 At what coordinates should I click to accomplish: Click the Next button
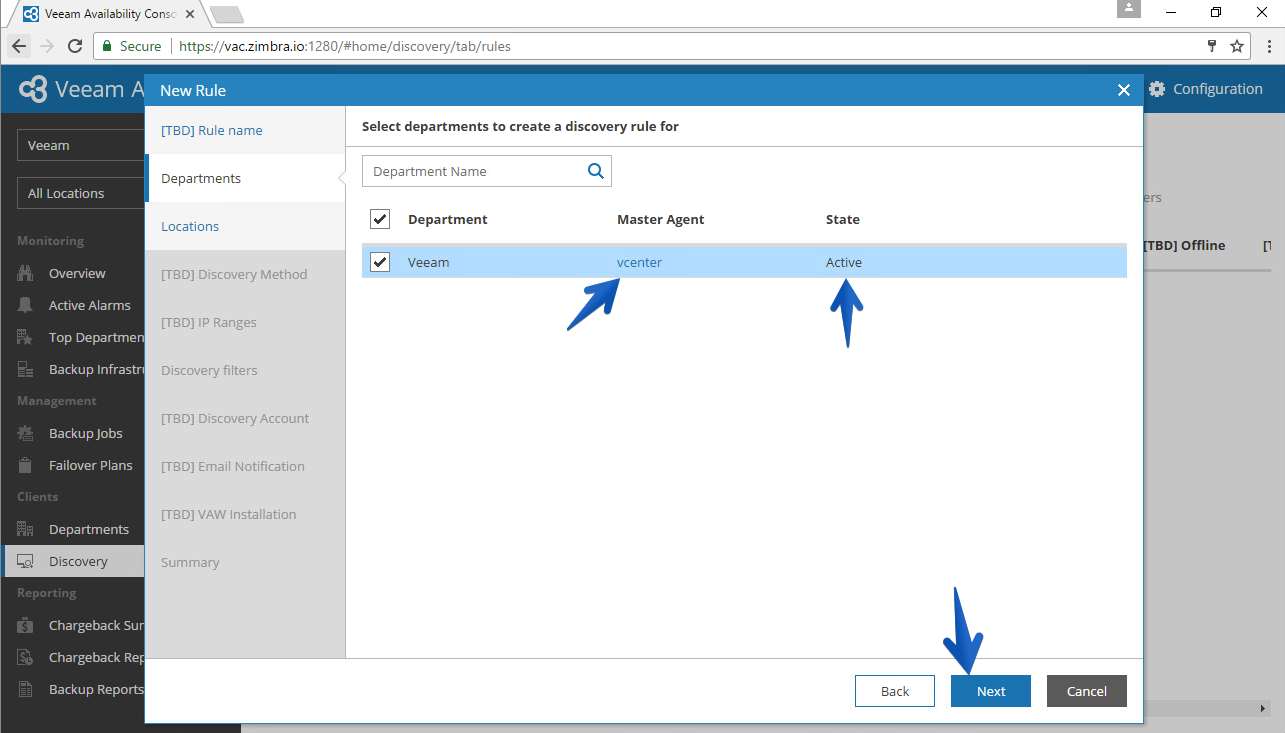pyautogui.click(x=991, y=691)
